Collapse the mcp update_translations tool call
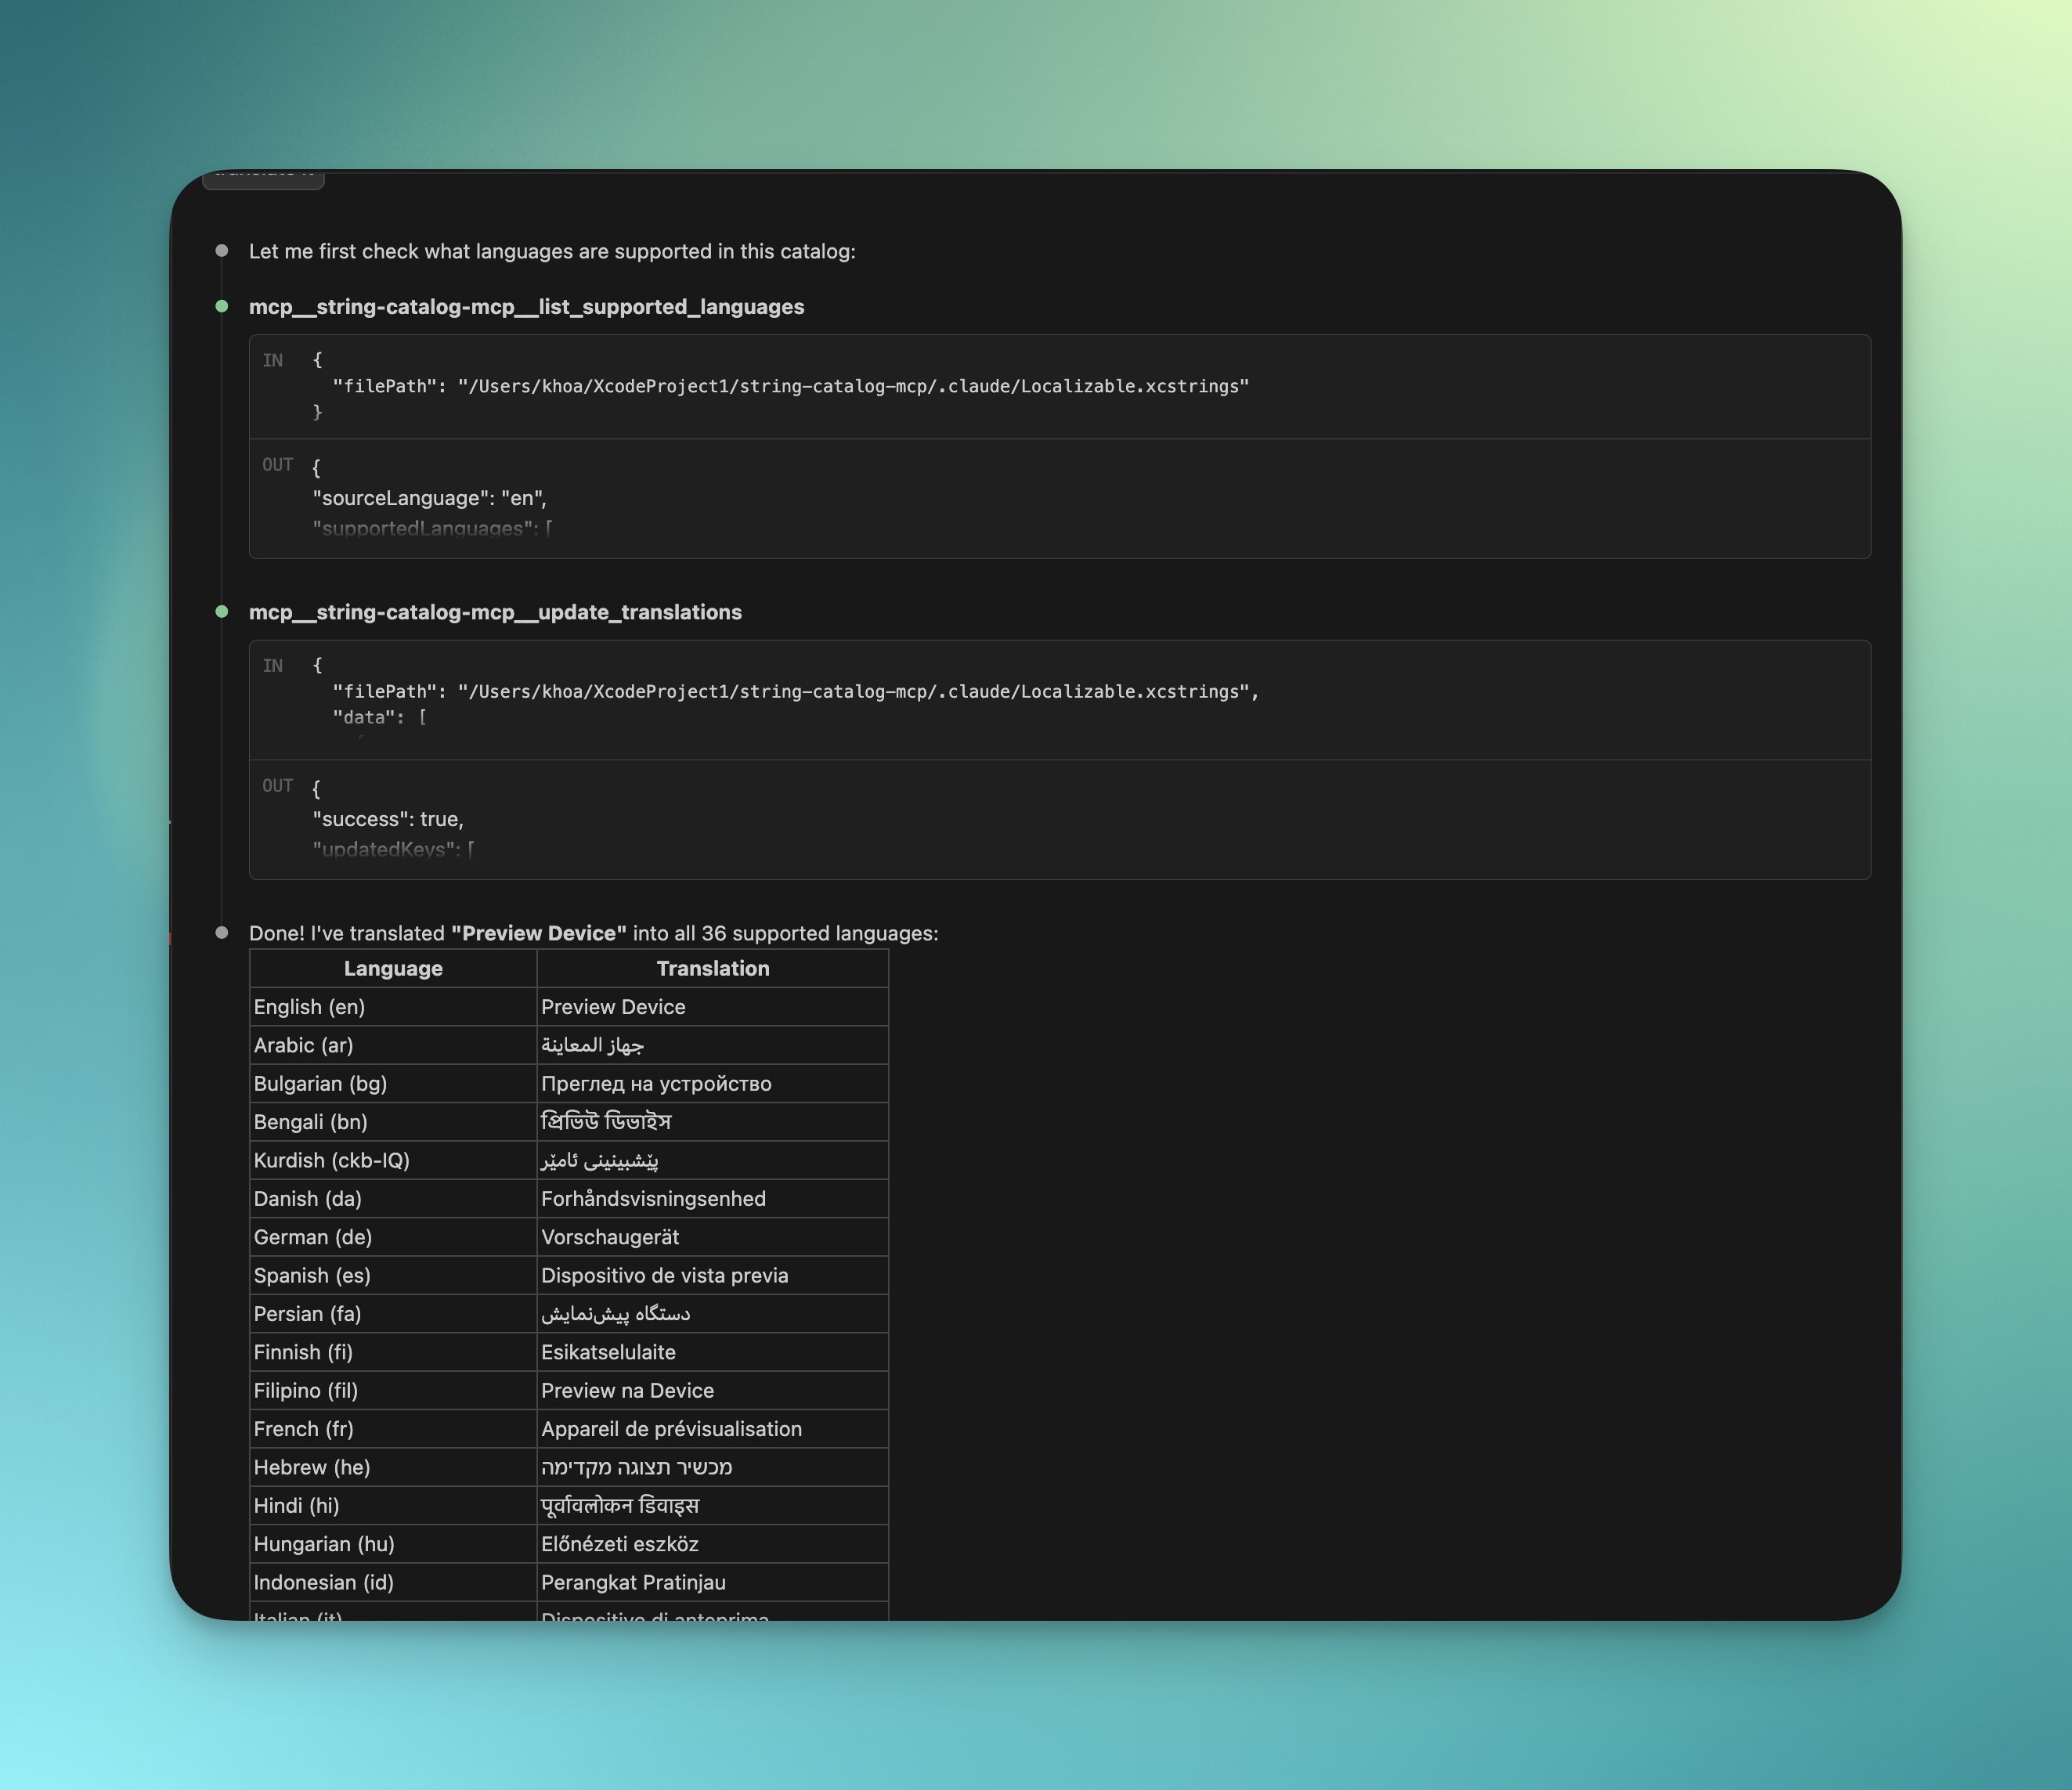The image size is (2072, 1790). [495, 612]
